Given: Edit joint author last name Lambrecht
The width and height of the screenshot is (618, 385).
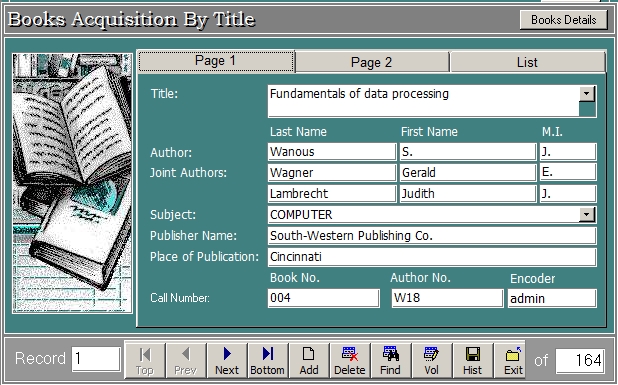Looking at the screenshot, I should 332,194.
